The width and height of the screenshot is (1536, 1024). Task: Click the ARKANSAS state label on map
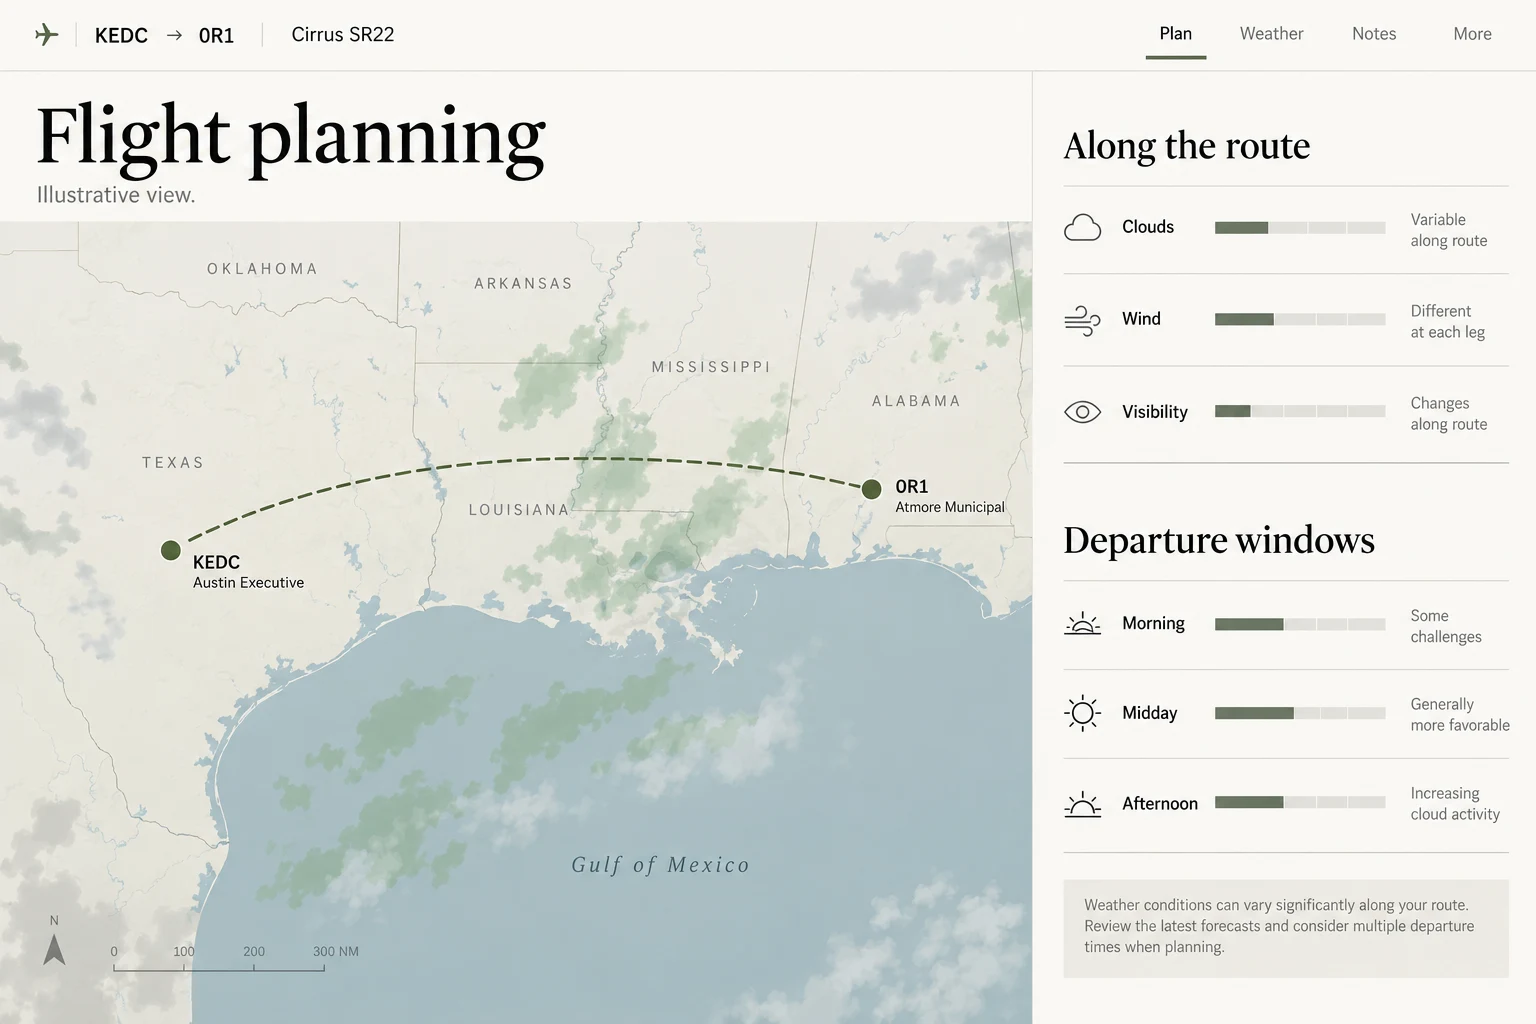[523, 284]
